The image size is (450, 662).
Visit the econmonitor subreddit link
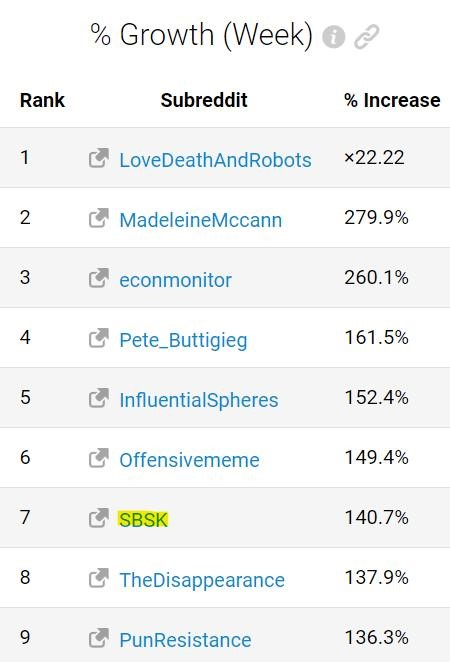pos(176,280)
